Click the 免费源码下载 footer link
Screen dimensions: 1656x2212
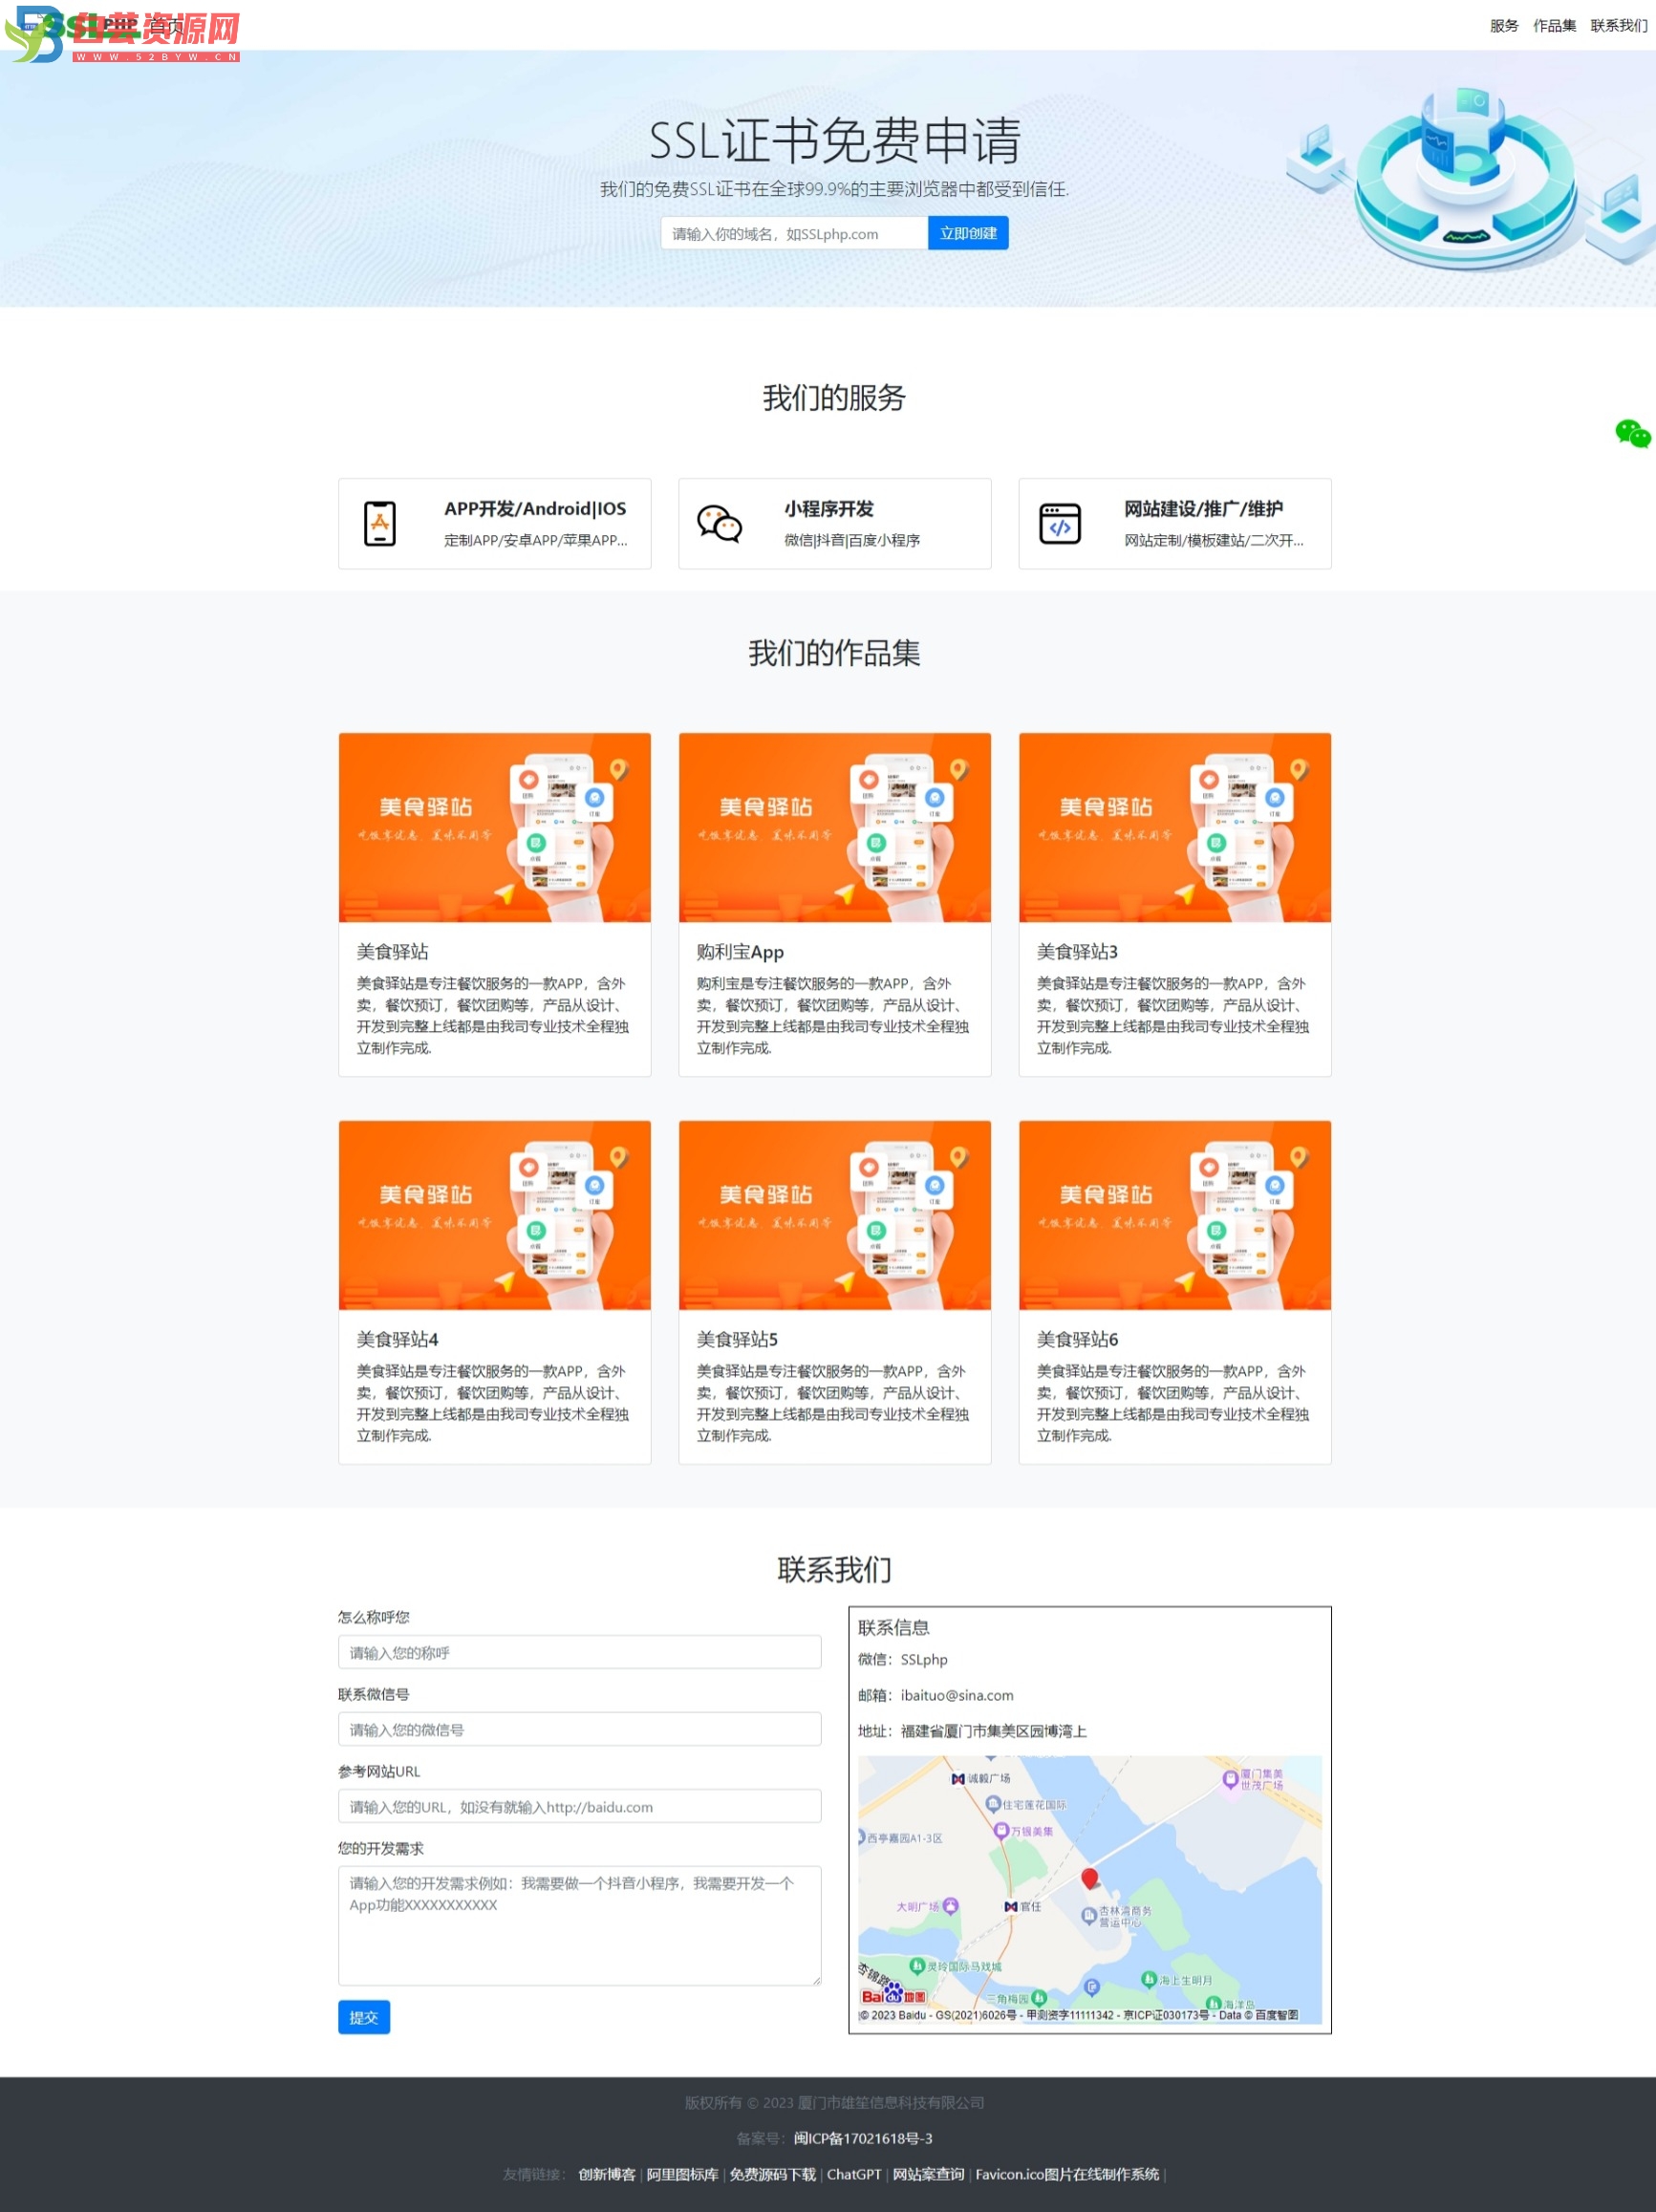(x=772, y=2174)
